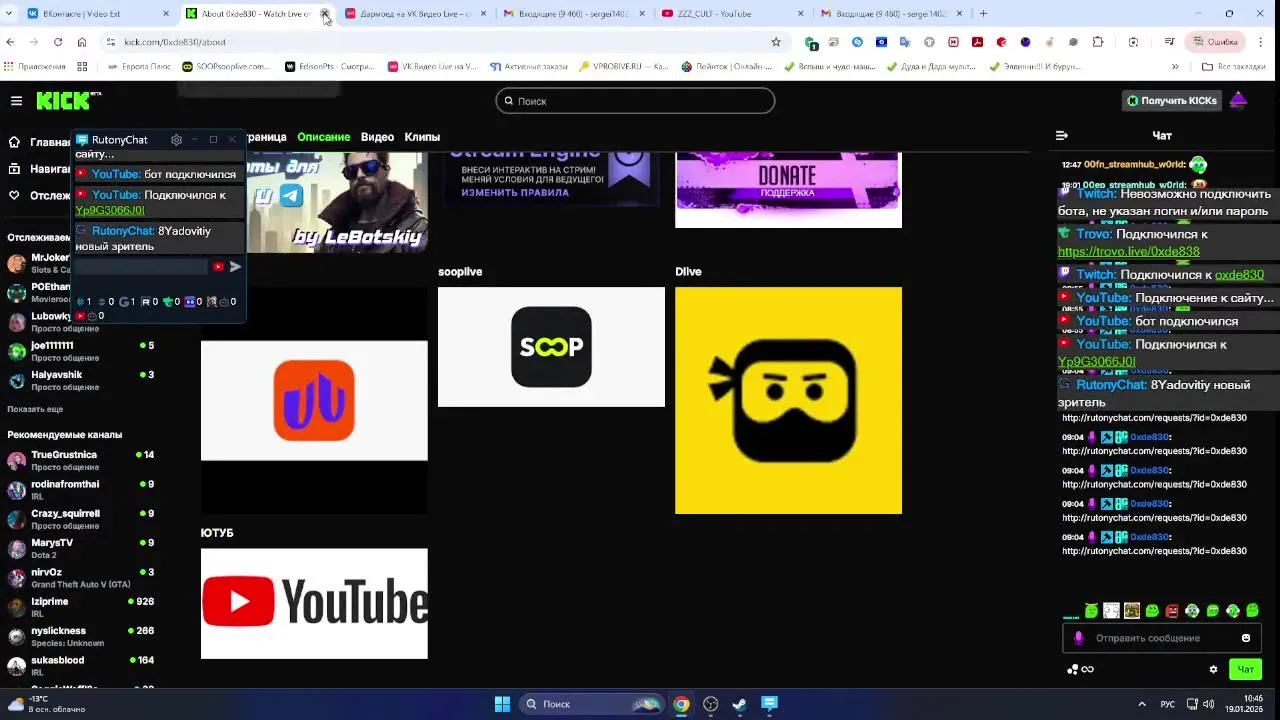The width and height of the screenshot is (1280, 720).
Task: Expand the hidden bookmarks overflow chevron
Action: point(1175,67)
